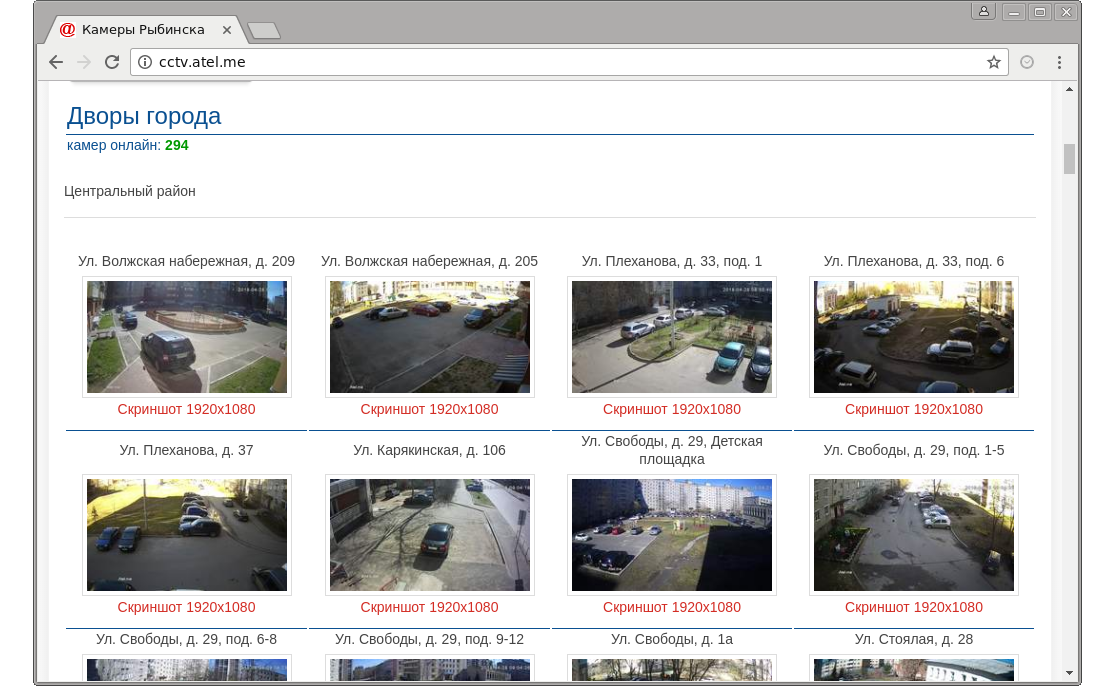Click the scroll down arrow on page scrollbar
This screenshot has height=686, width=1115.
(x=1069, y=673)
